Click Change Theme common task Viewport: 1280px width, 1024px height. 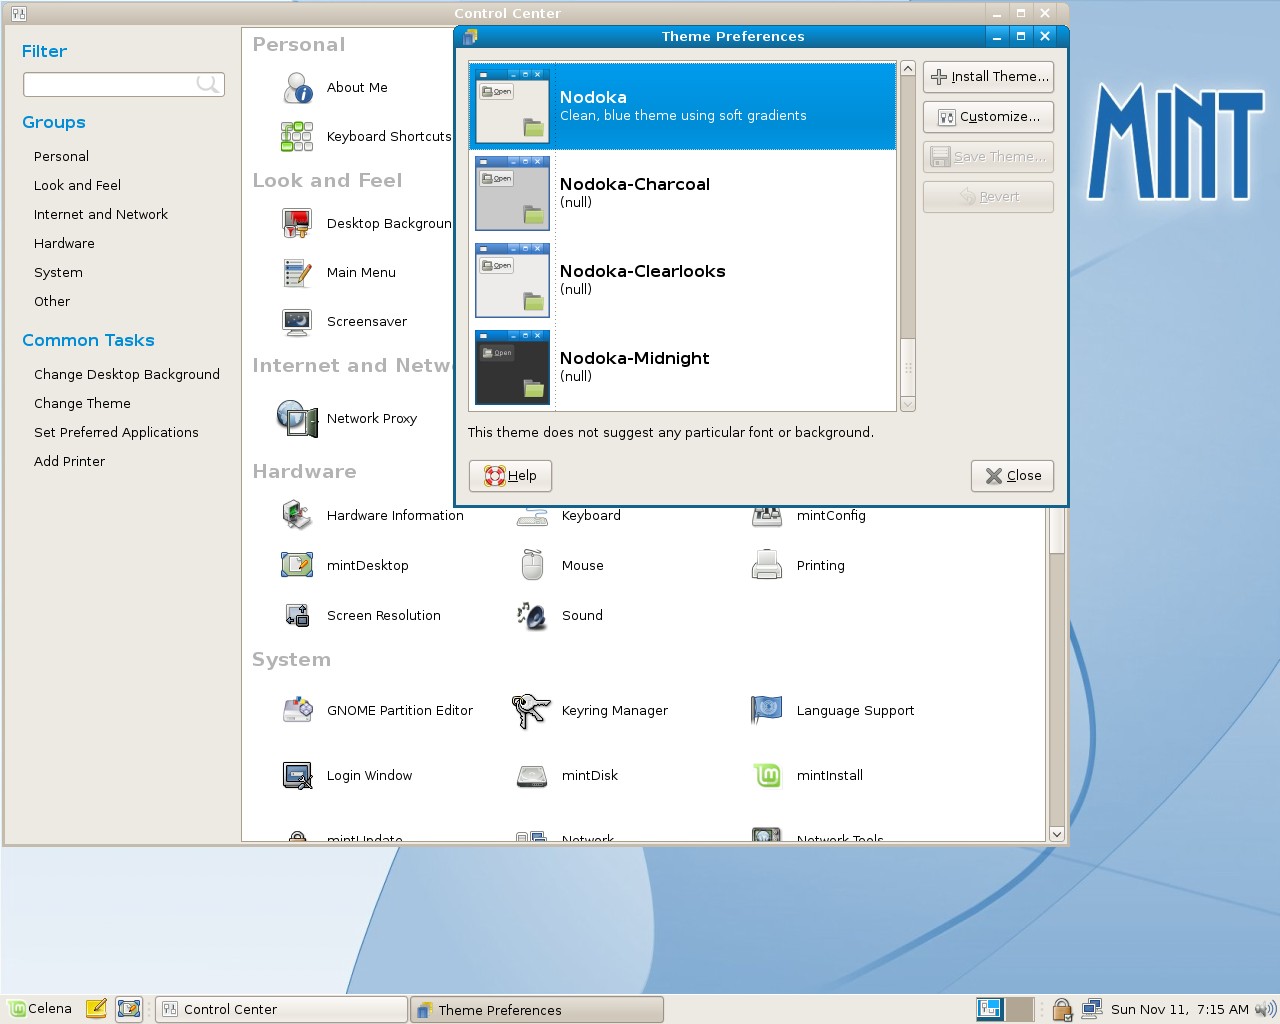(82, 403)
